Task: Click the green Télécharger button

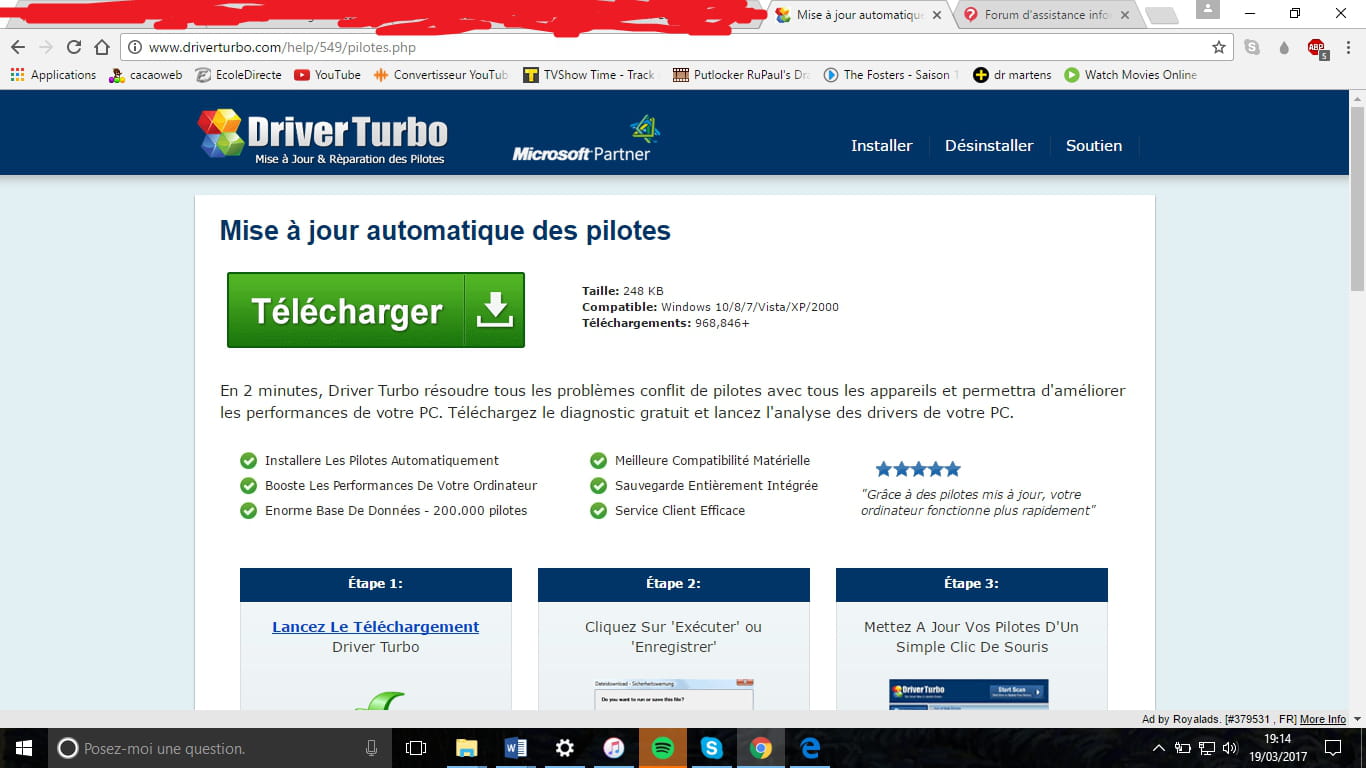Action: [376, 310]
